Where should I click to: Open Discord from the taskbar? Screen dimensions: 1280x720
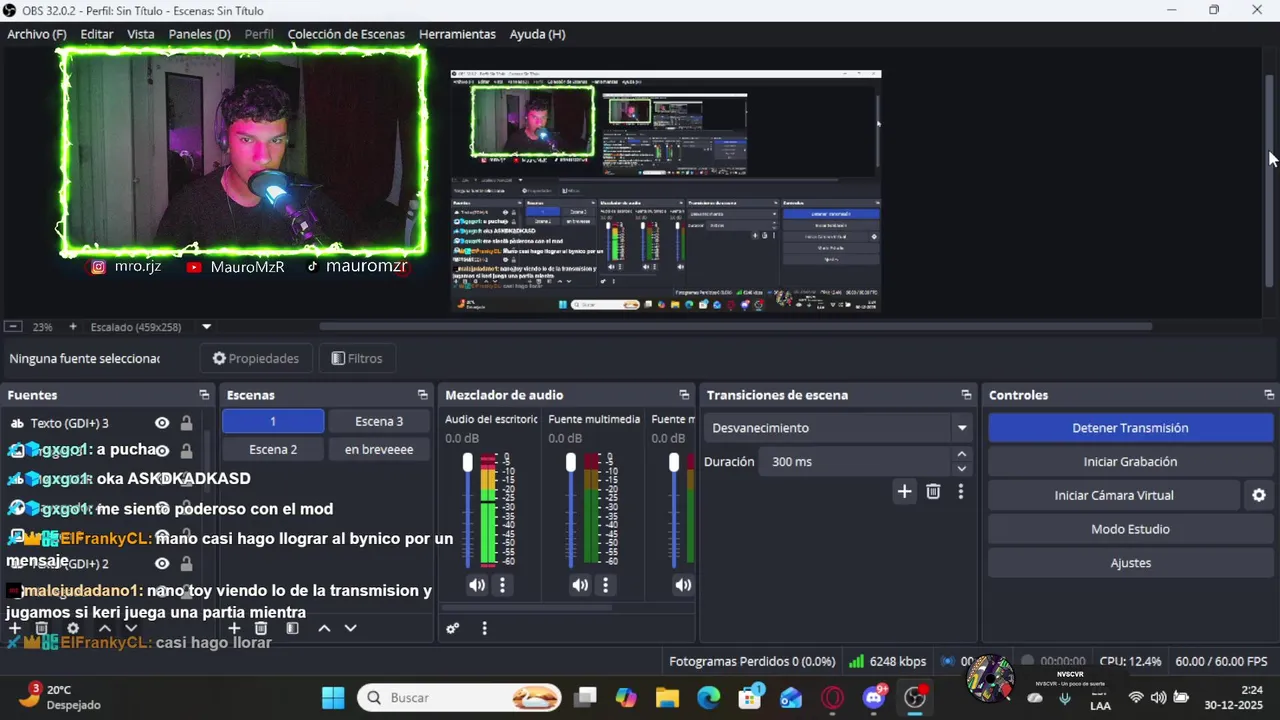874,698
